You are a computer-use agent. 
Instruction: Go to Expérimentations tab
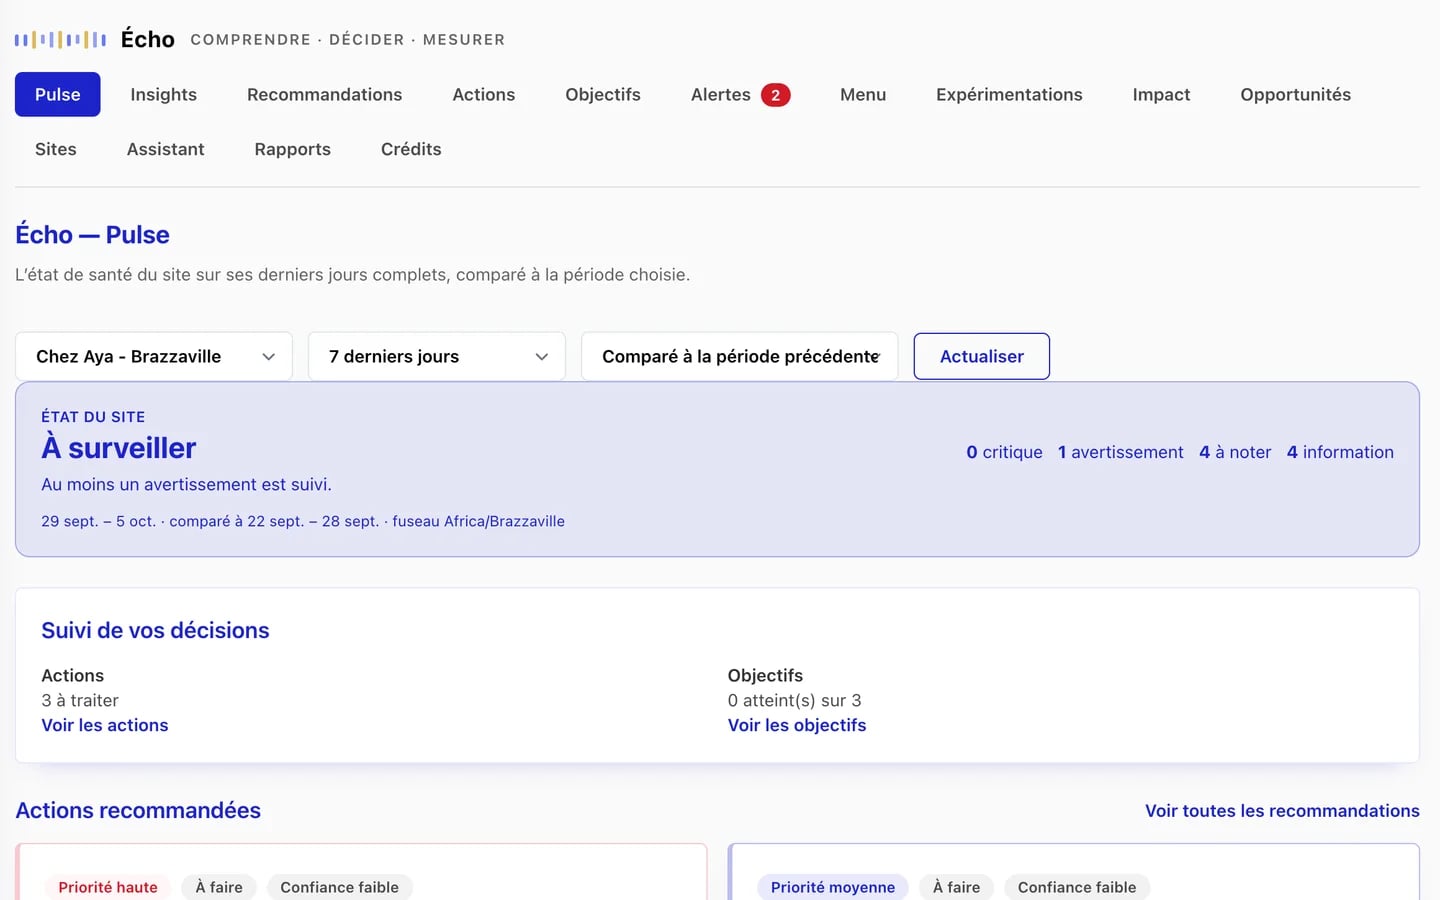pos(1009,94)
